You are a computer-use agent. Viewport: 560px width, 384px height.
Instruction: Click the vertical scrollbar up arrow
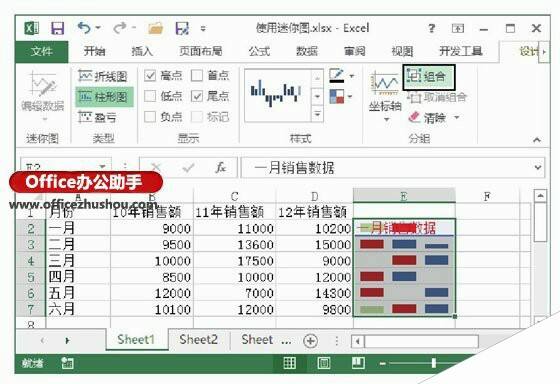(540, 196)
